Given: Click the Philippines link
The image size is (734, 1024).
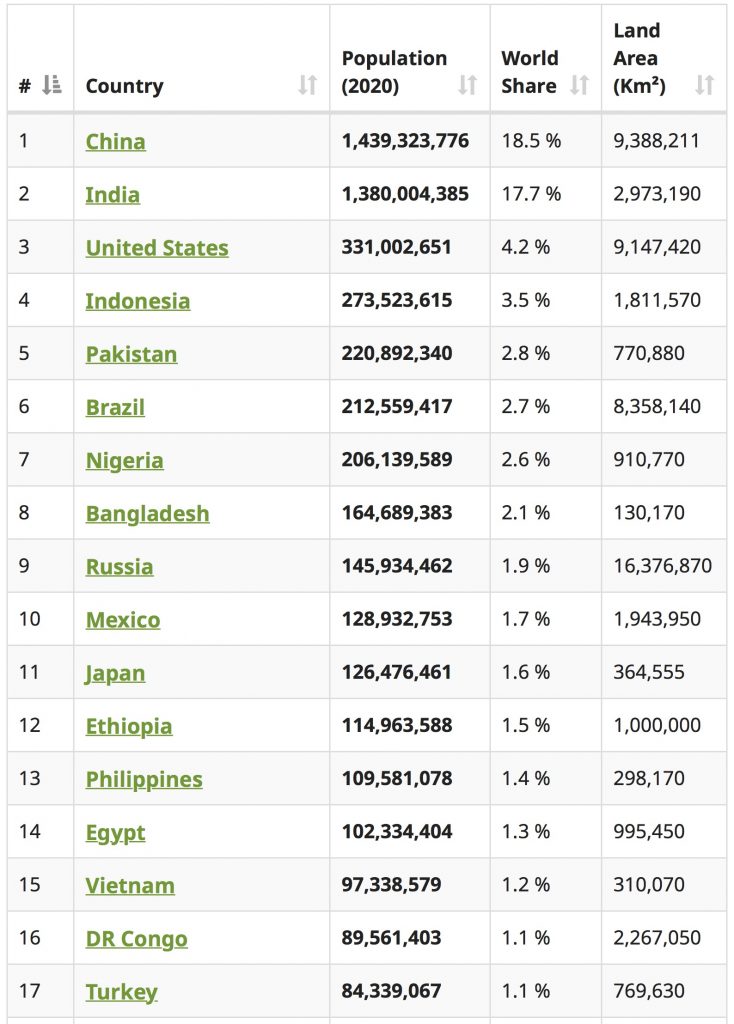Looking at the screenshot, I should pyautogui.click(x=144, y=778).
